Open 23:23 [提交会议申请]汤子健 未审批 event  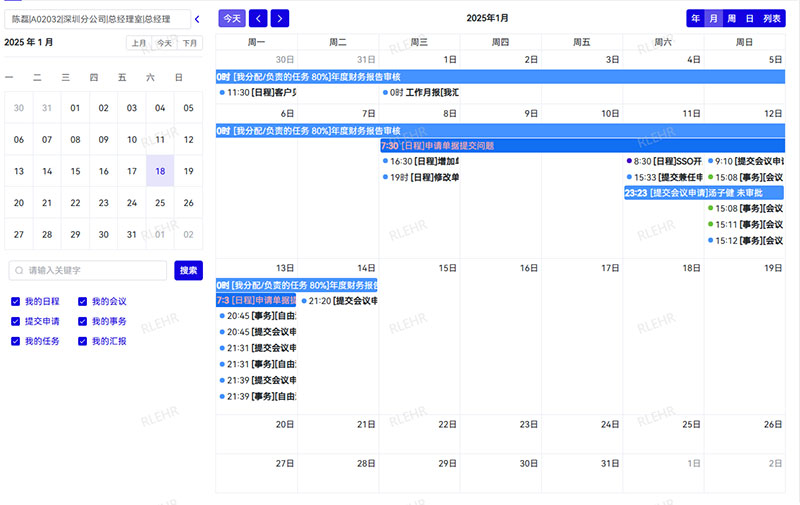704,193
